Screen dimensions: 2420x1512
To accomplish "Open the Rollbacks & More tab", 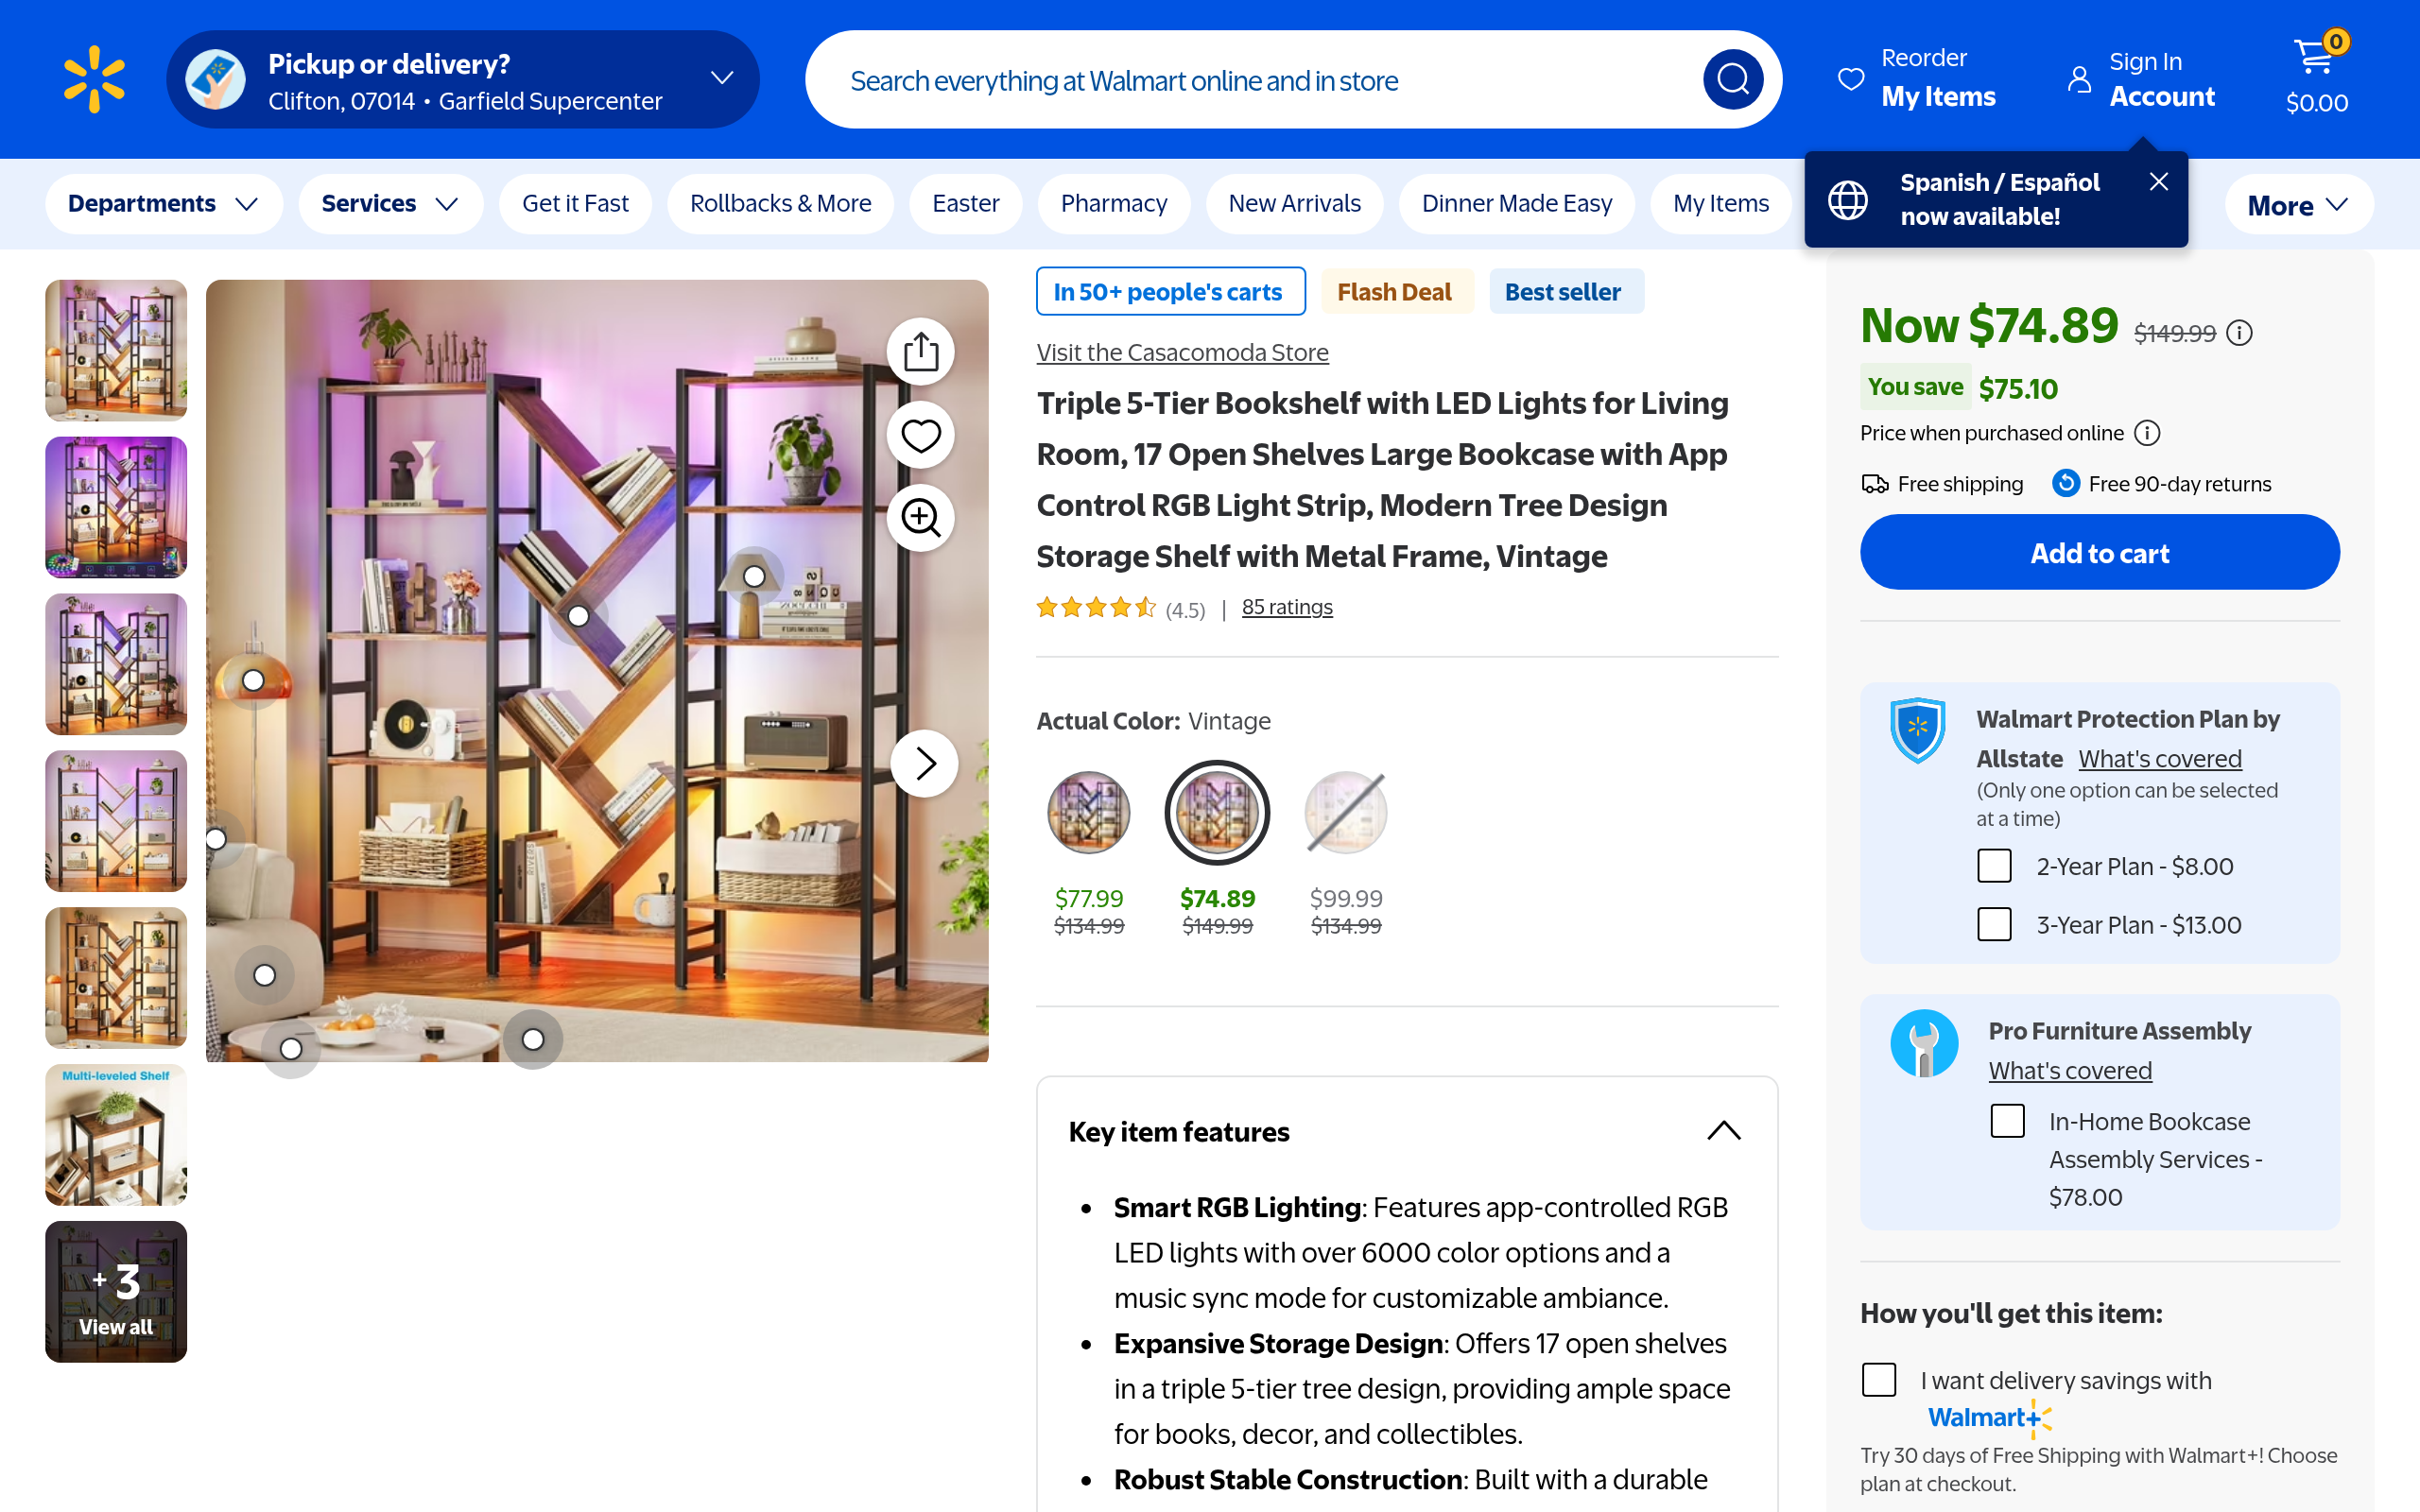I will click(780, 204).
